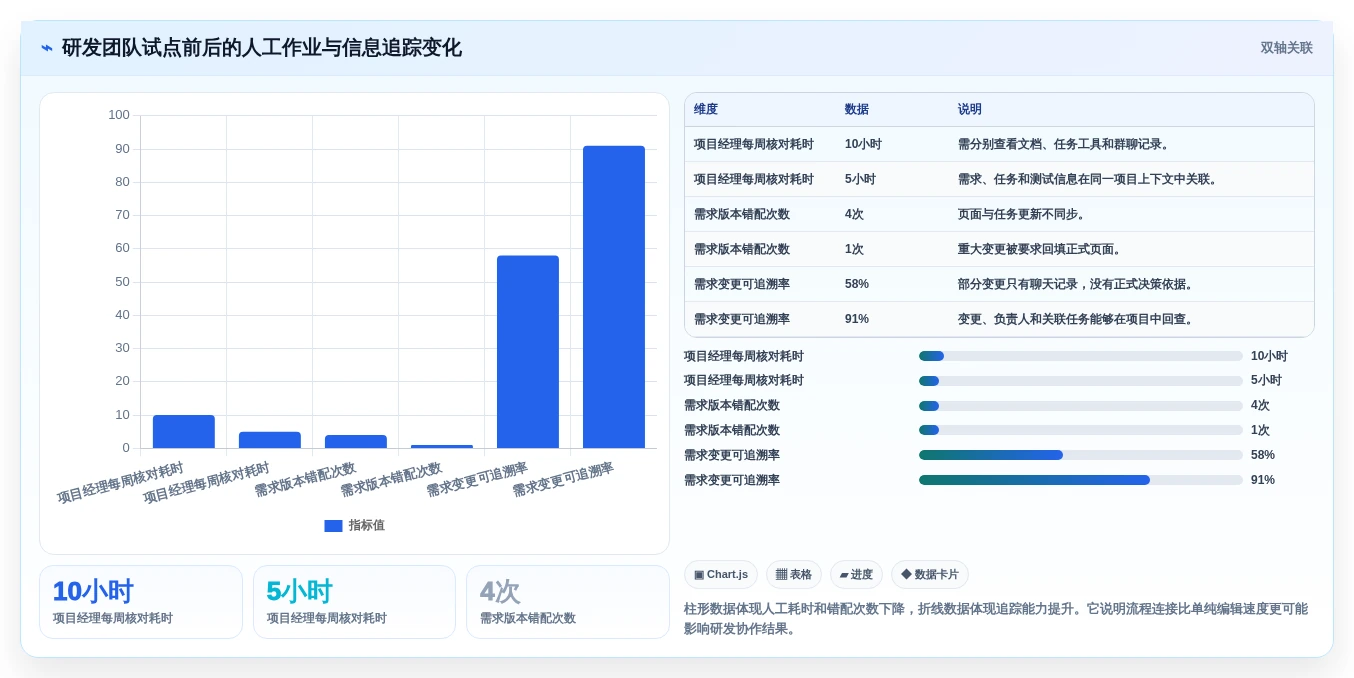Click the chart bar reaching 58
This screenshot has width=1354, height=678.
[528, 352]
